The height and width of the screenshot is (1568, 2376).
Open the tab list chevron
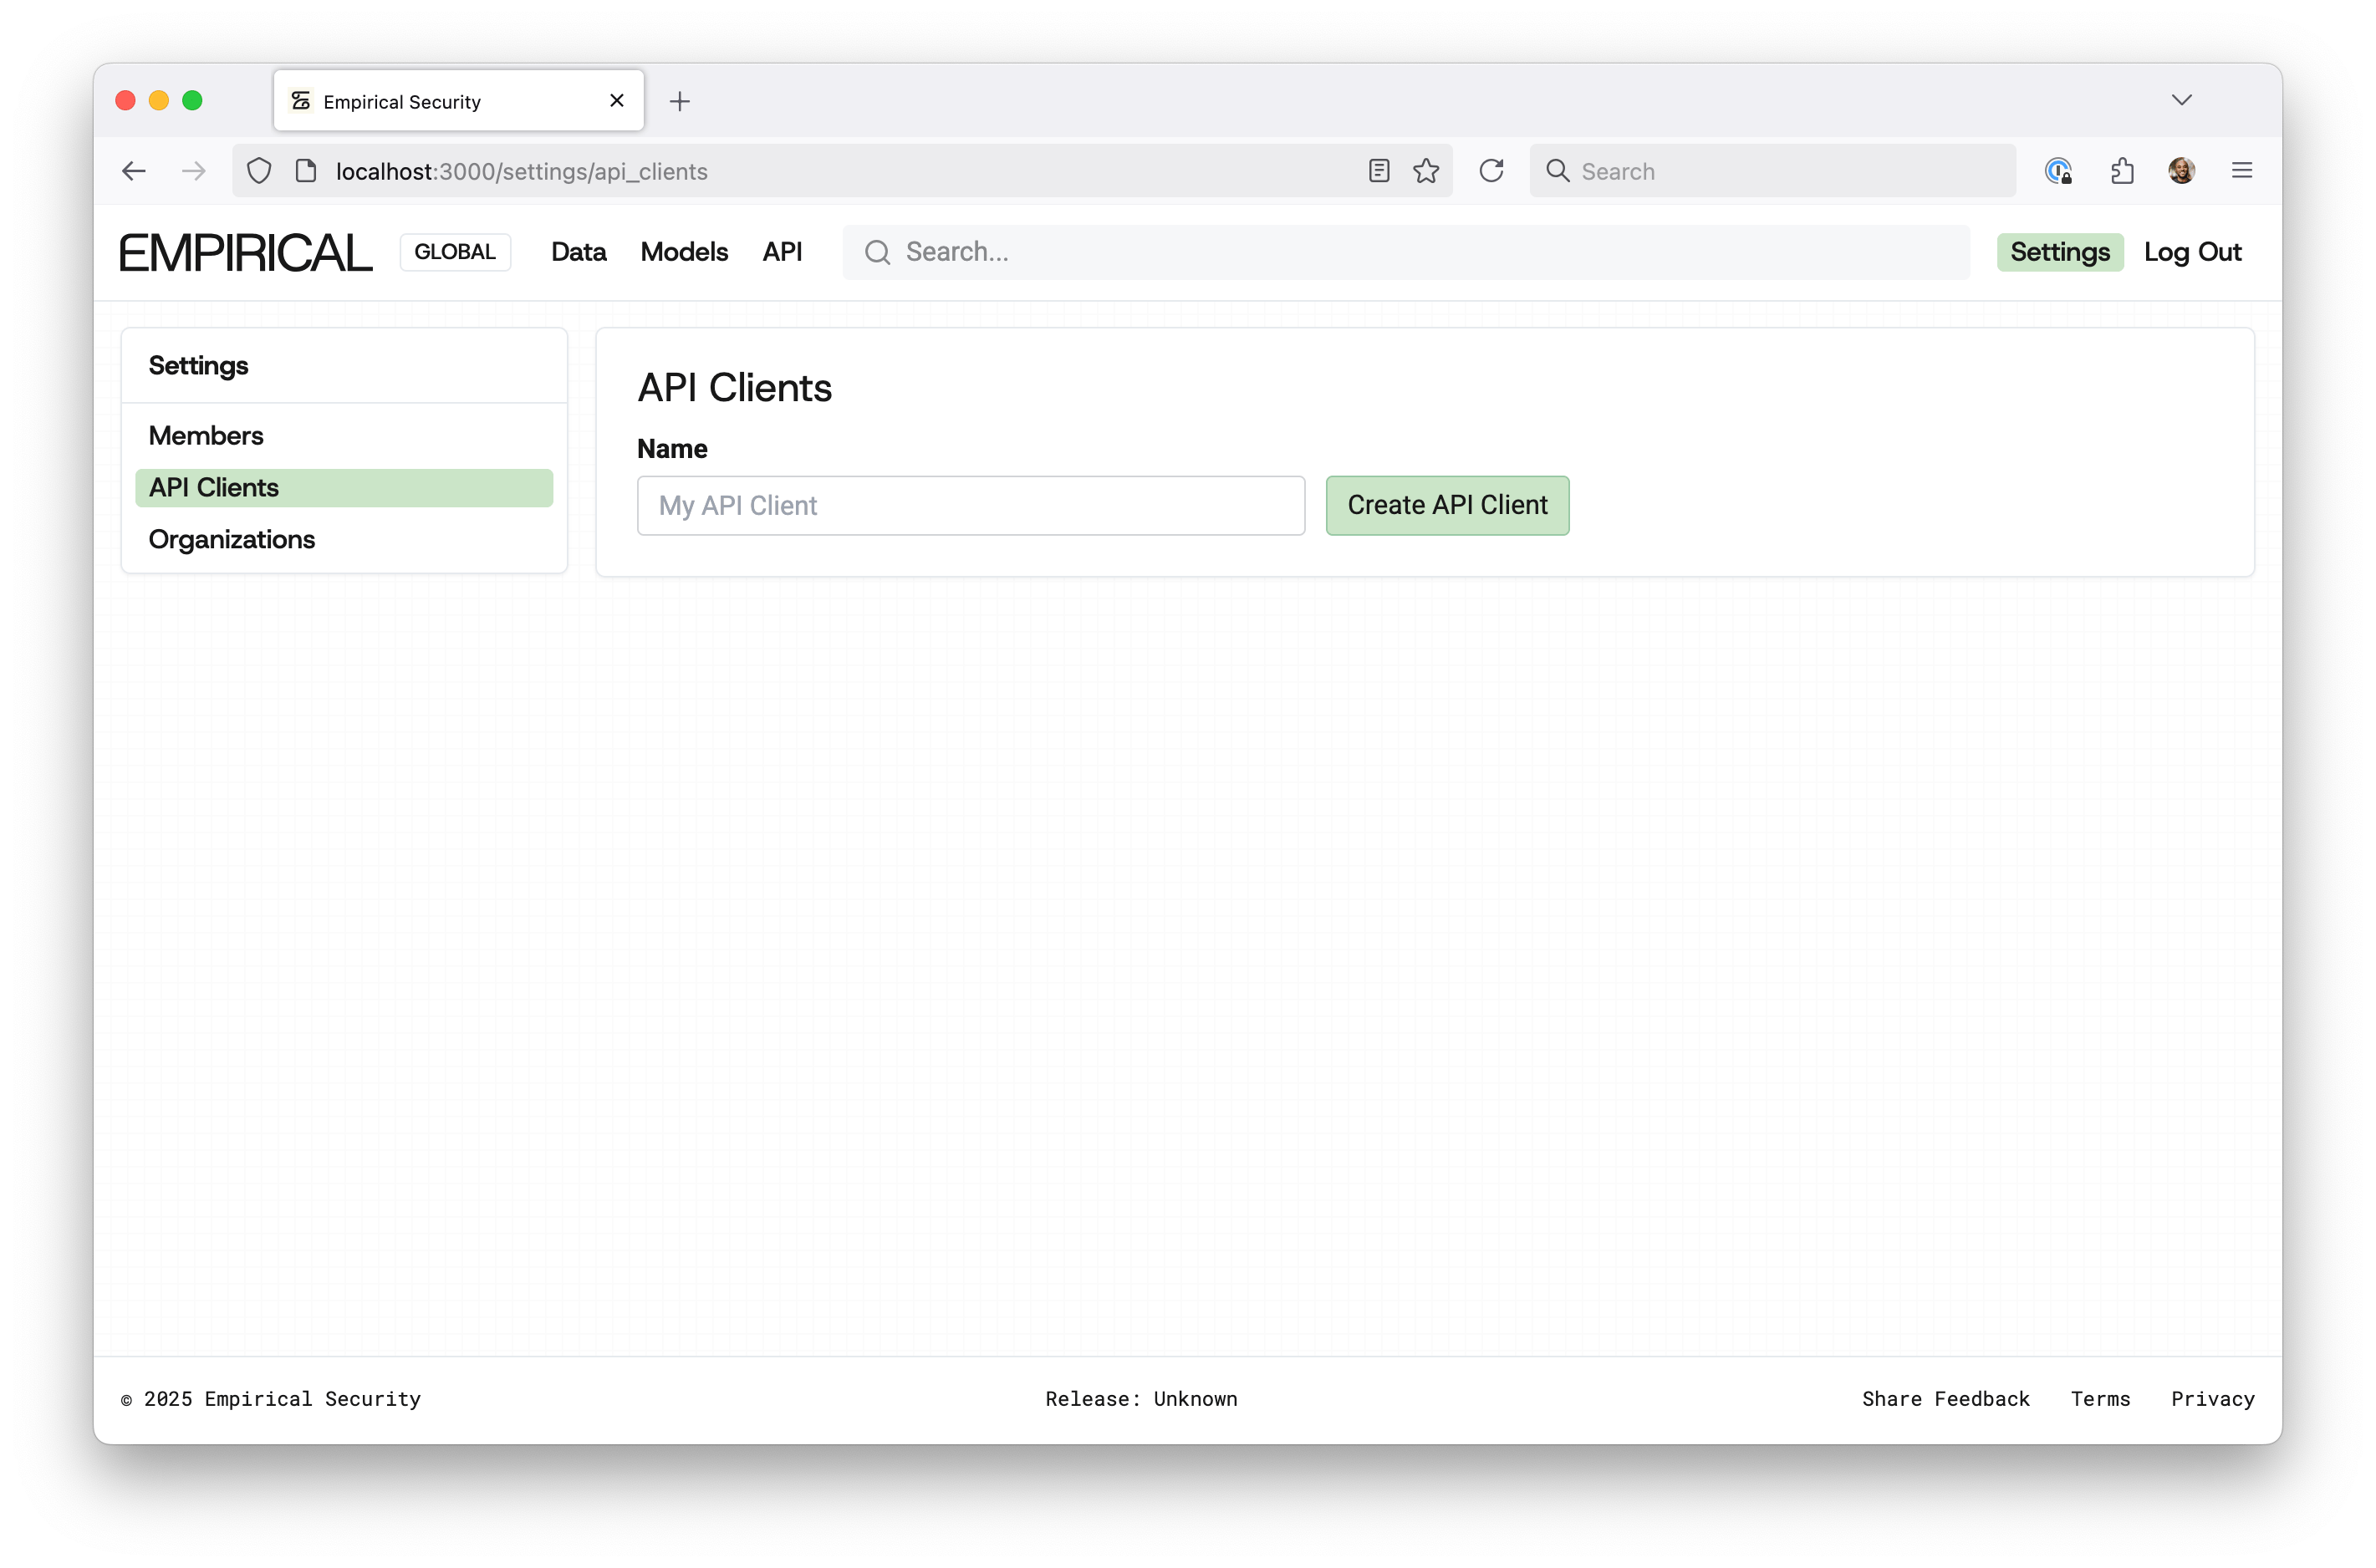[x=2183, y=100]
